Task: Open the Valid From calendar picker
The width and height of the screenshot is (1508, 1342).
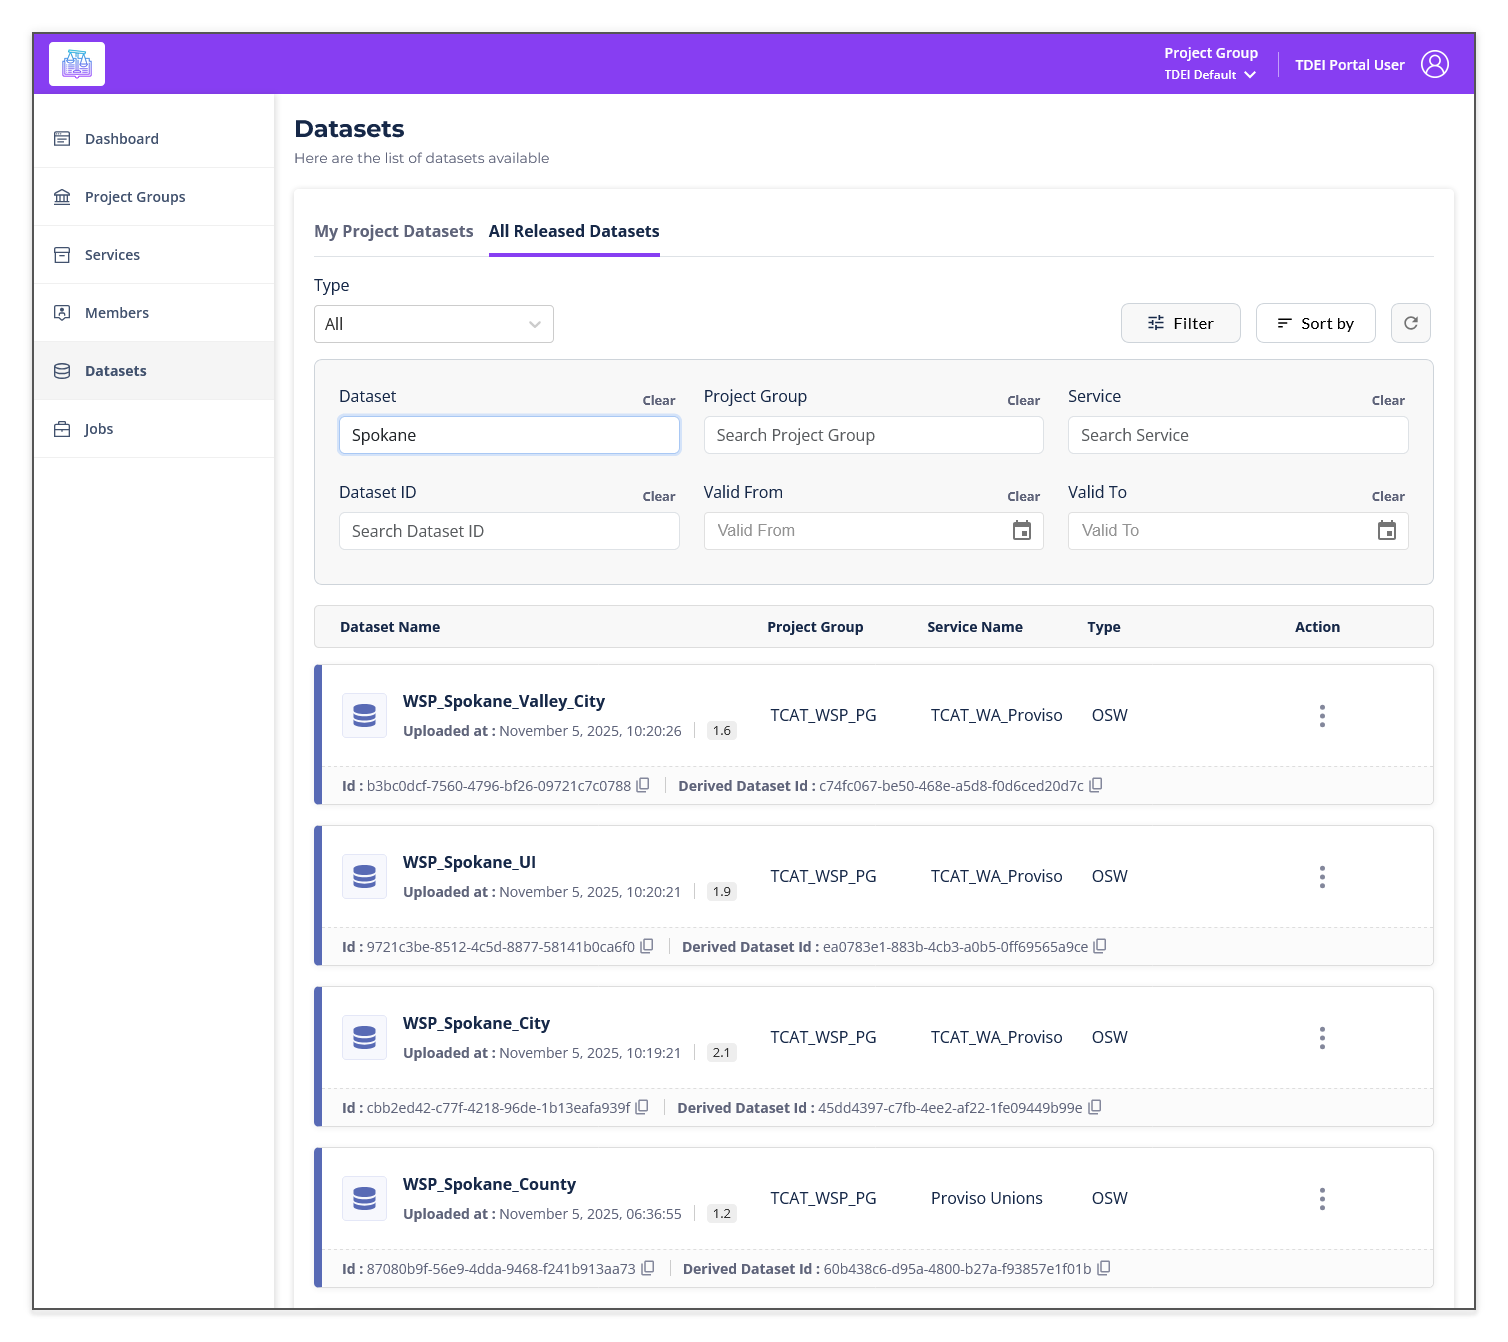Action: coord(1021,531)
